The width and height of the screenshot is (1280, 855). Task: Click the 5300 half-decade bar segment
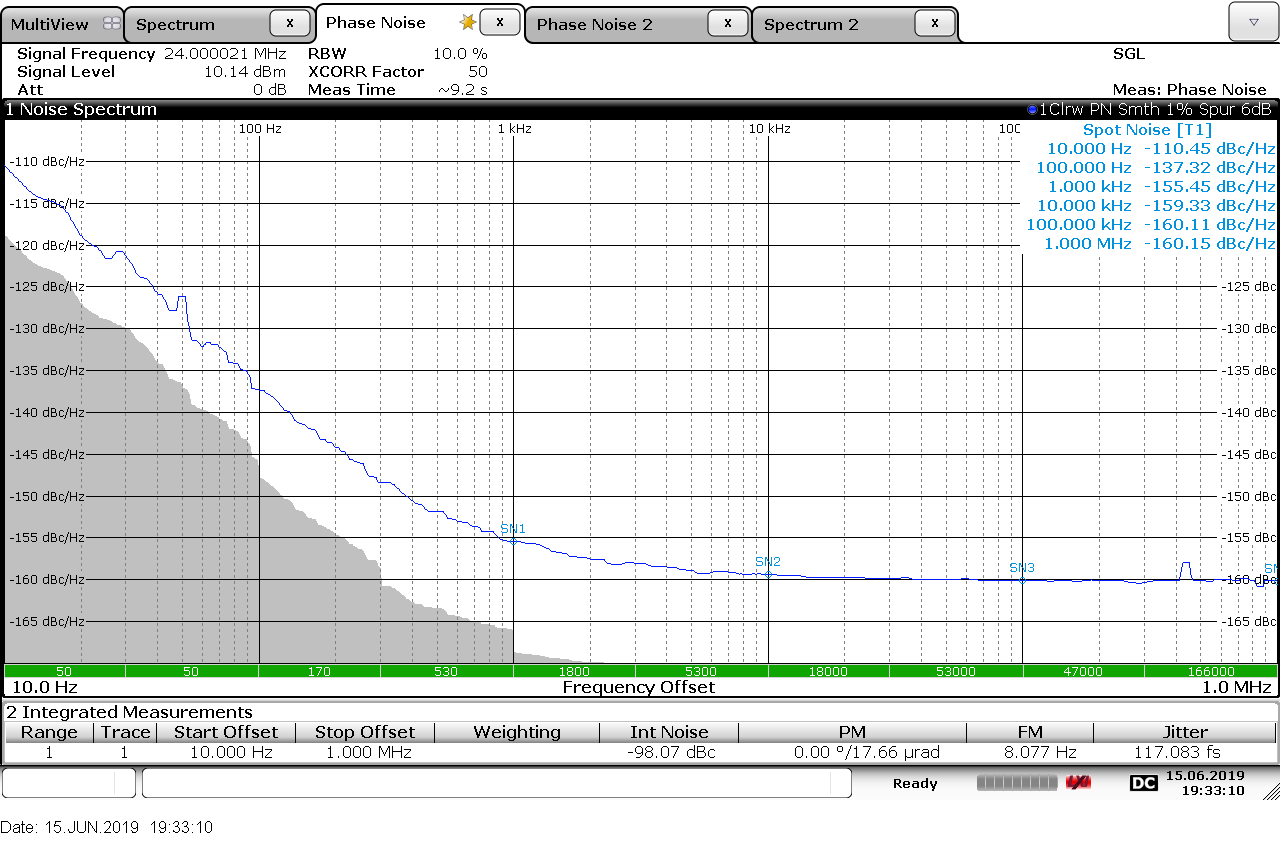(x=701, y=671)
